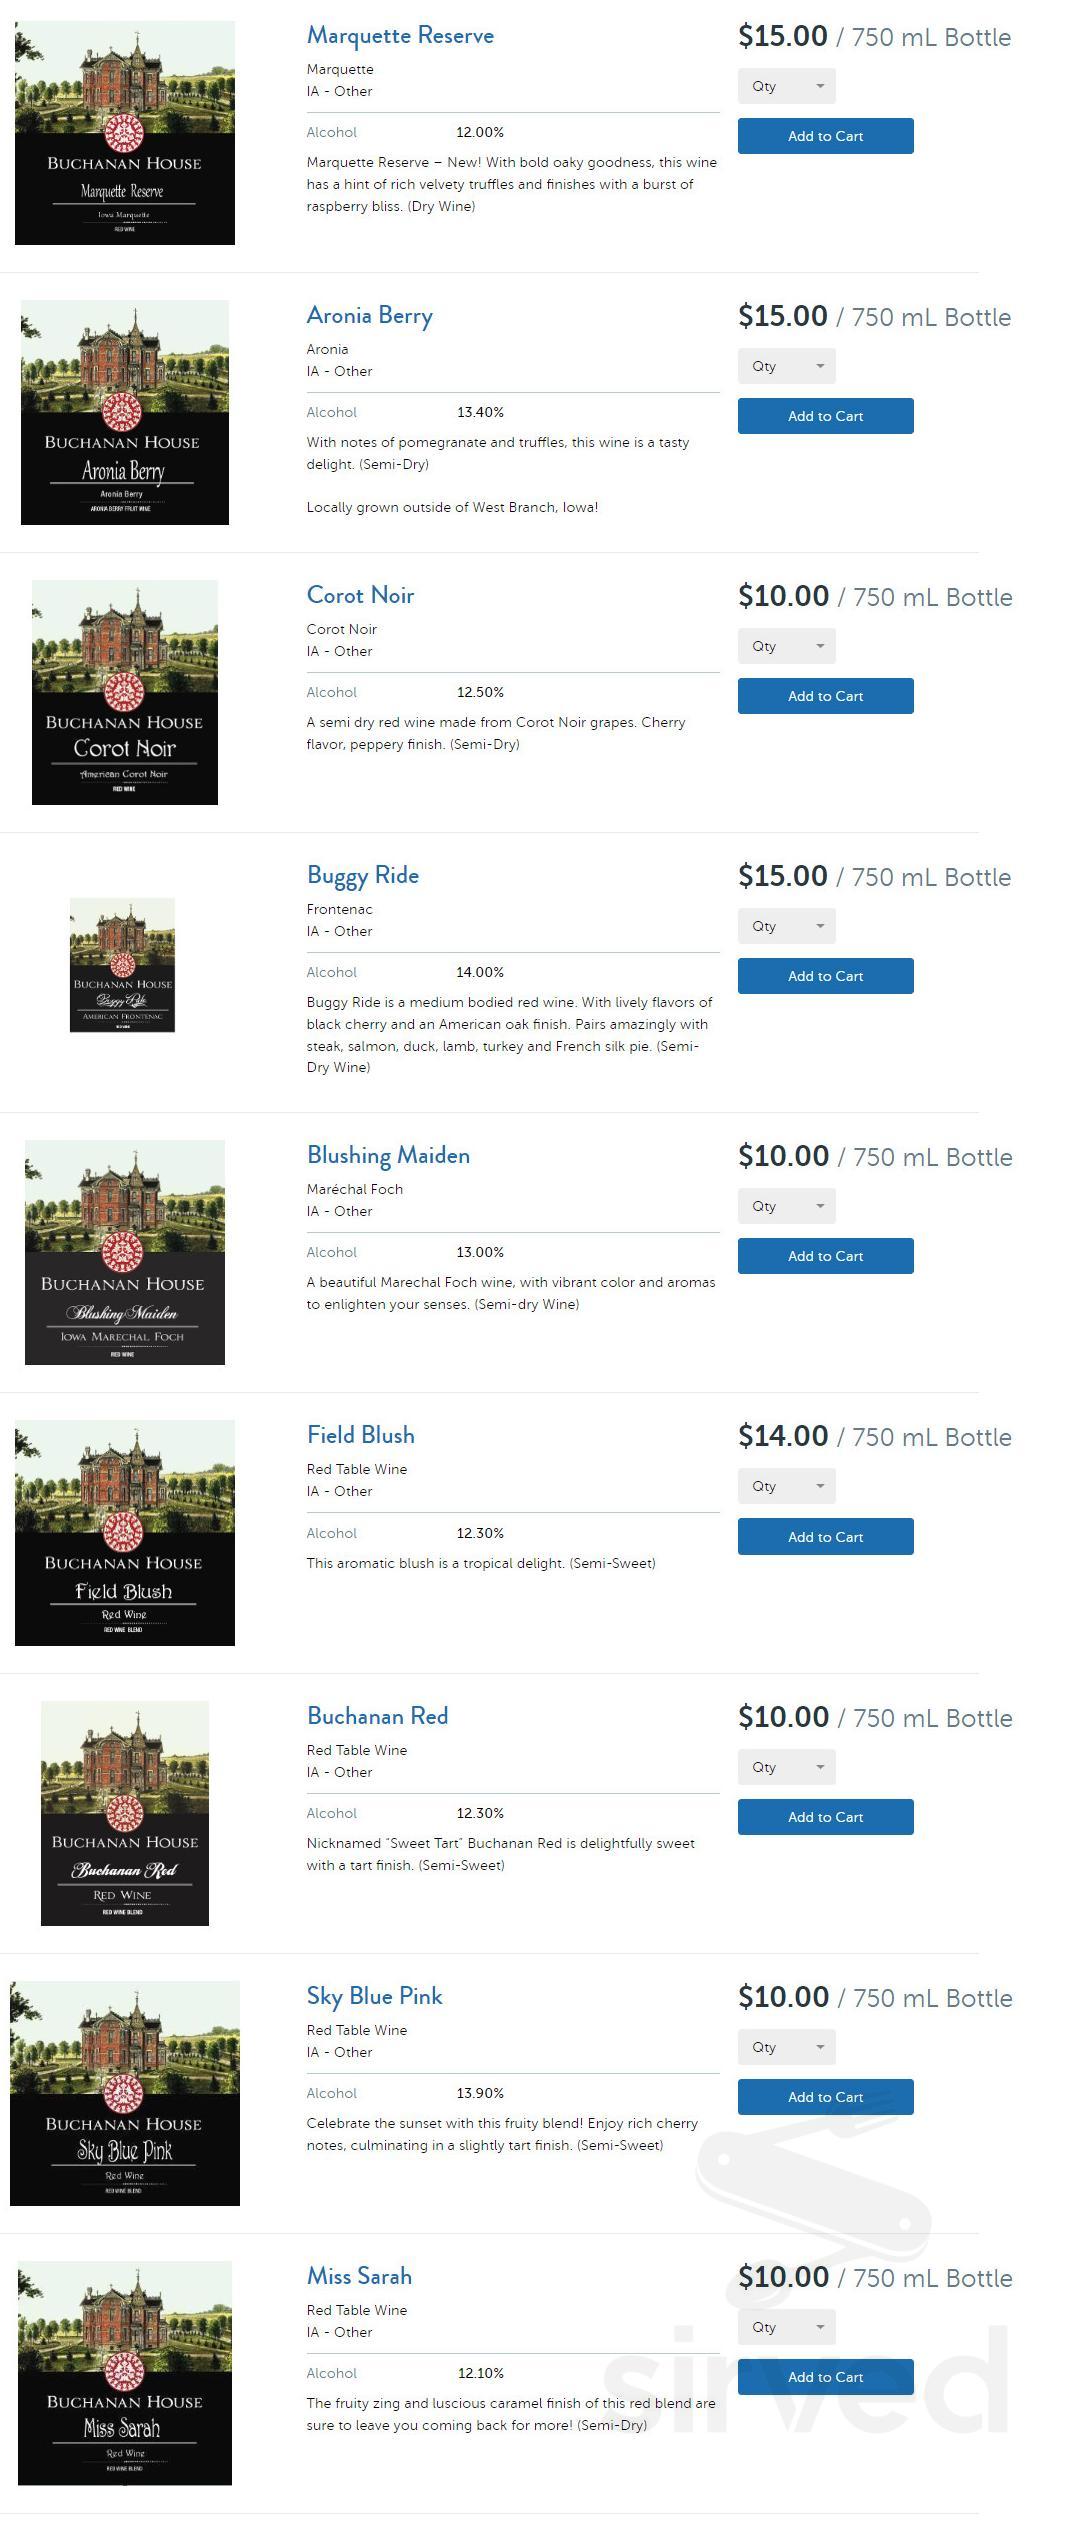The image size is (1068, 2522).
Task: Expand Qty dropdown for Buchanan Red
Action: pyautogui.click(x=786, y=1767)
